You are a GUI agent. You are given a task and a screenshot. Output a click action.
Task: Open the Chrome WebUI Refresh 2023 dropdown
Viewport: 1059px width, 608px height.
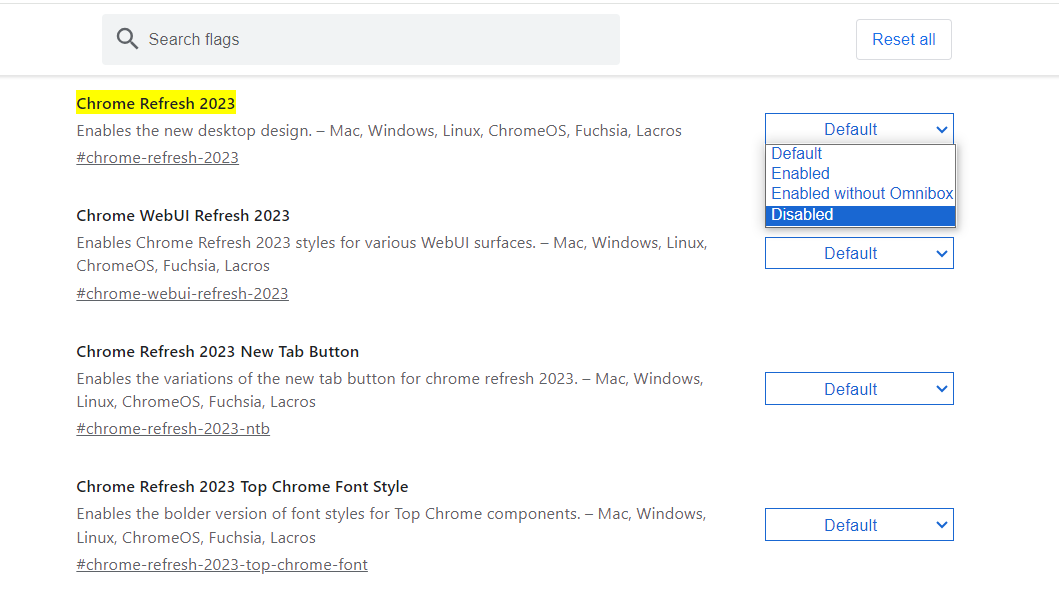click(x=859, y=253)
